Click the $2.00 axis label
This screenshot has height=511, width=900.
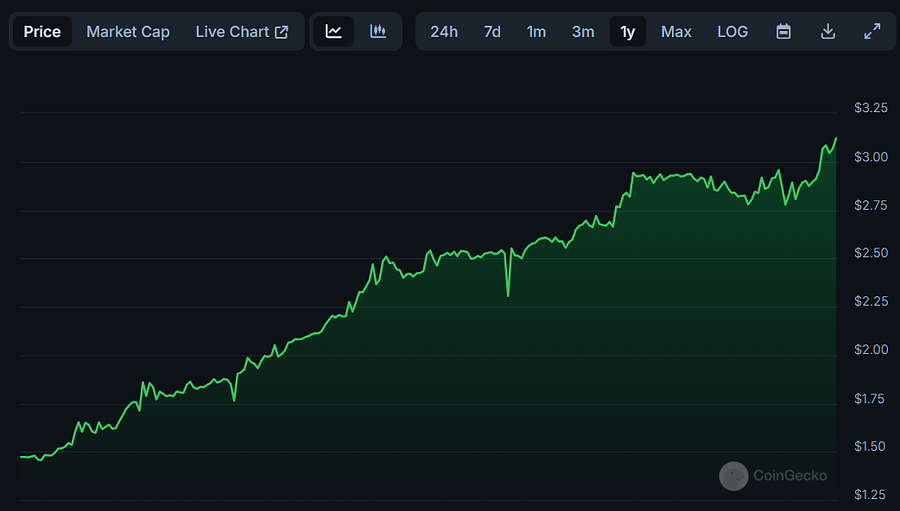pyautogui.click(x=871, y=350)
